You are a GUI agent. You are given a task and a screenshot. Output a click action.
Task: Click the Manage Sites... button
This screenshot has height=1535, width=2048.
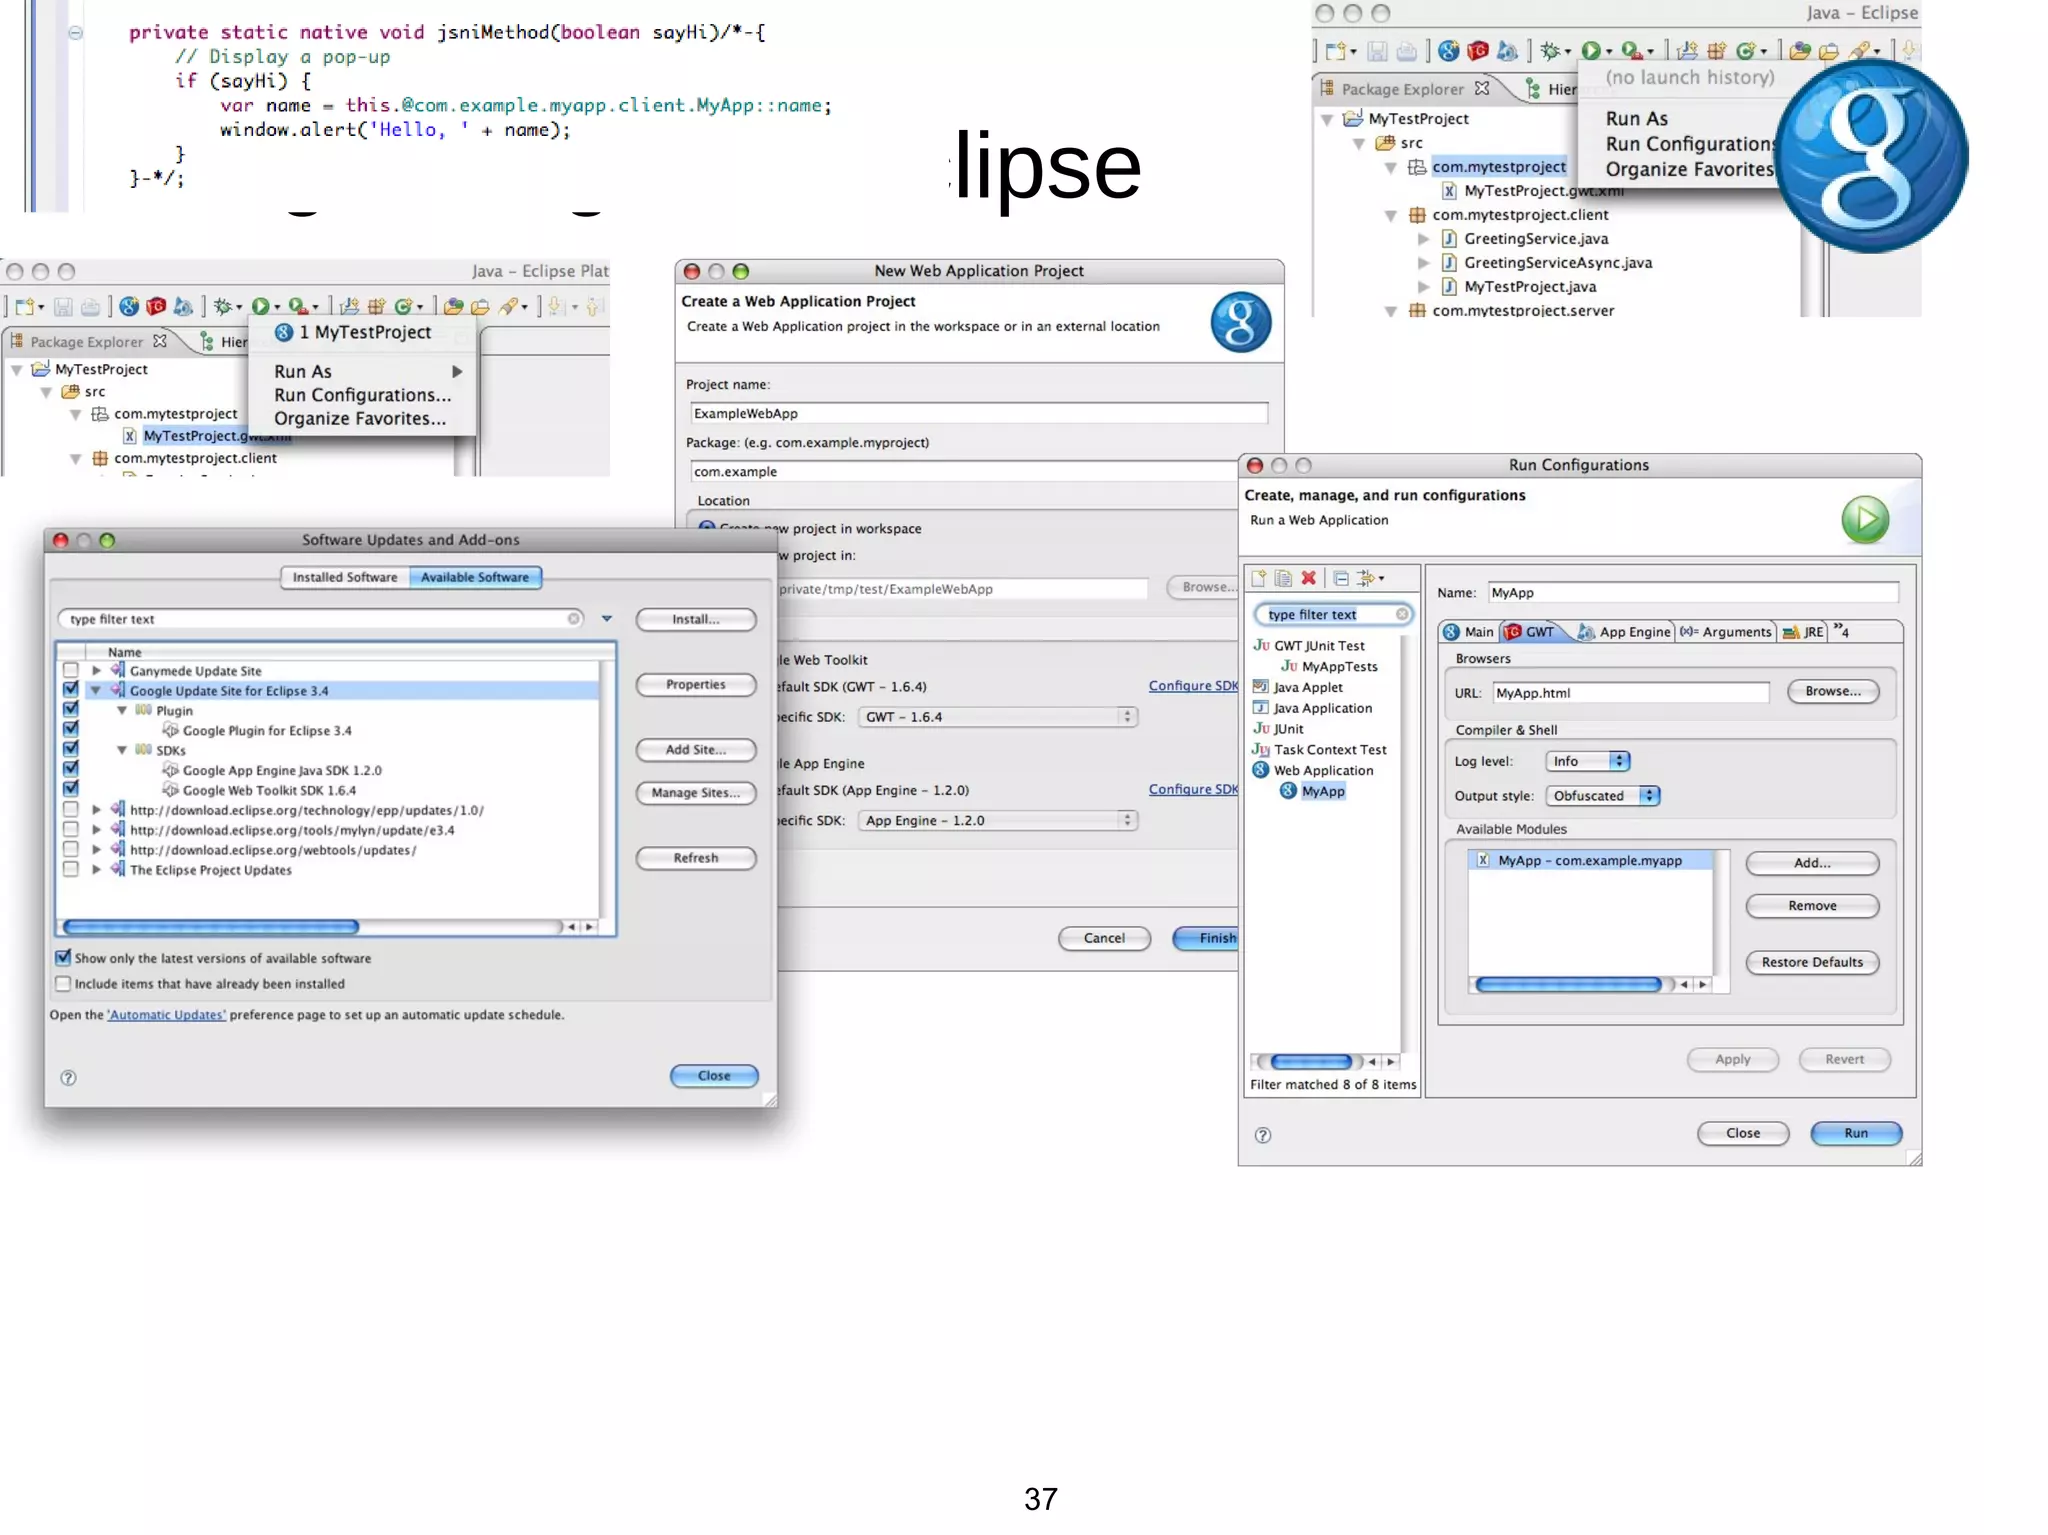(696, 792)
